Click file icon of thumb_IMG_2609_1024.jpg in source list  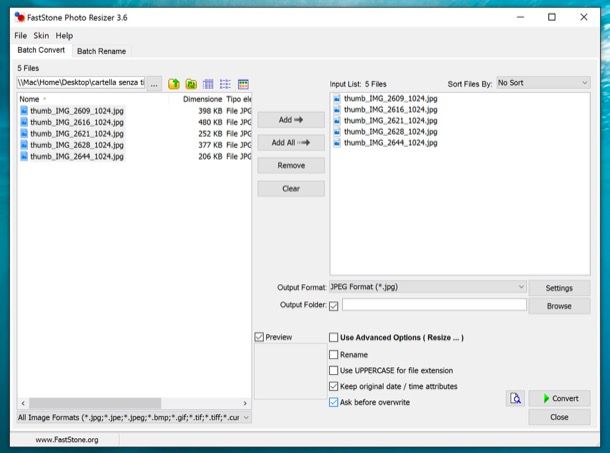point(24,111)
